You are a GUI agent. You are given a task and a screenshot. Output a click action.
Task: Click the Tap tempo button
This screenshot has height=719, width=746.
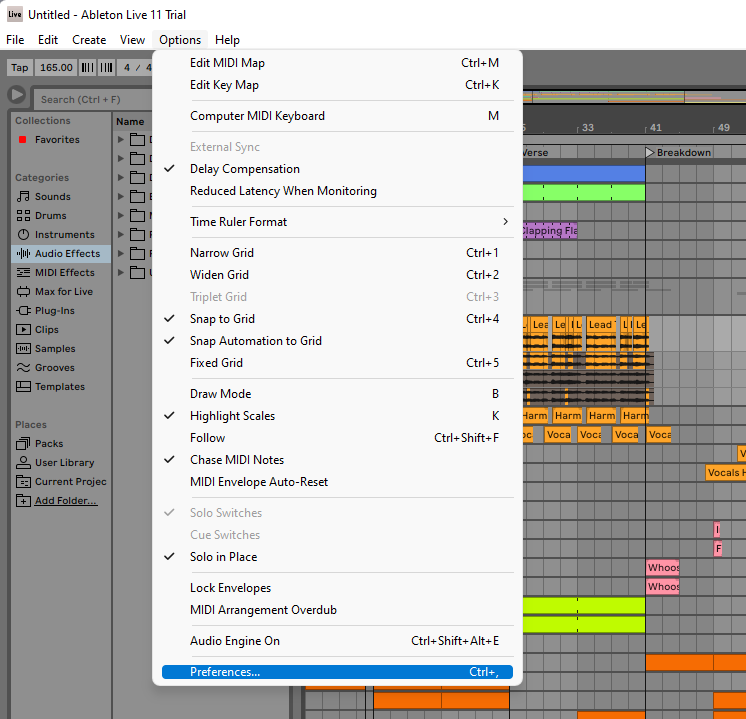(20, 68)
